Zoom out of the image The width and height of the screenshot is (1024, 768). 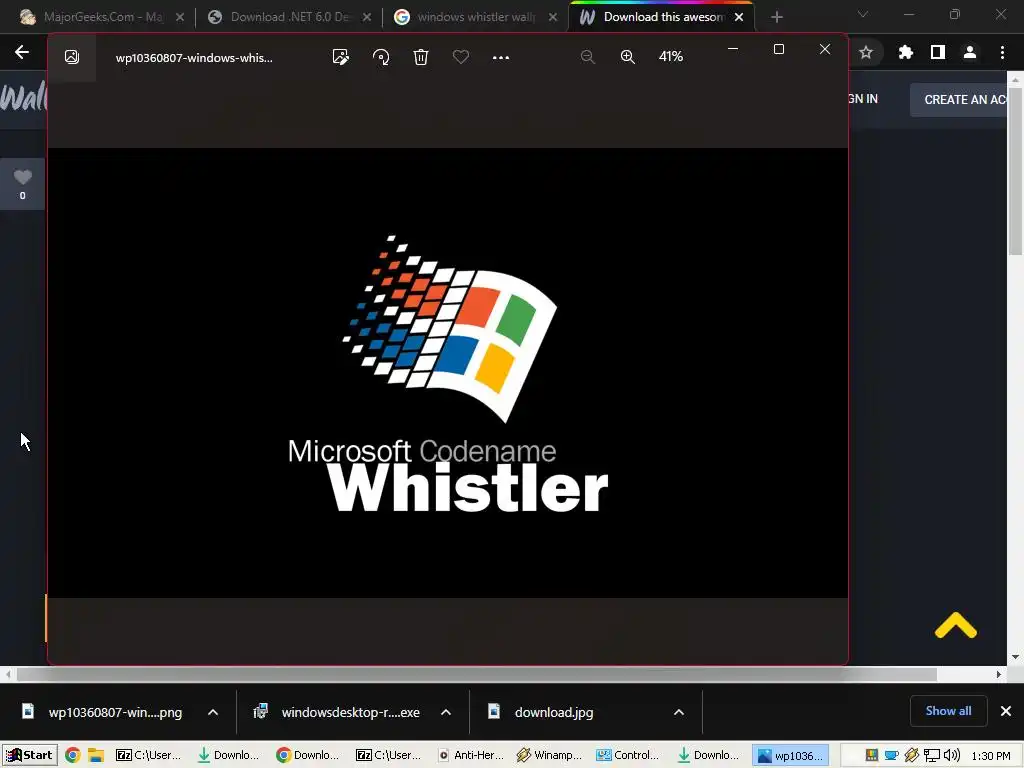pyautogui.click(x=588, y=57)
